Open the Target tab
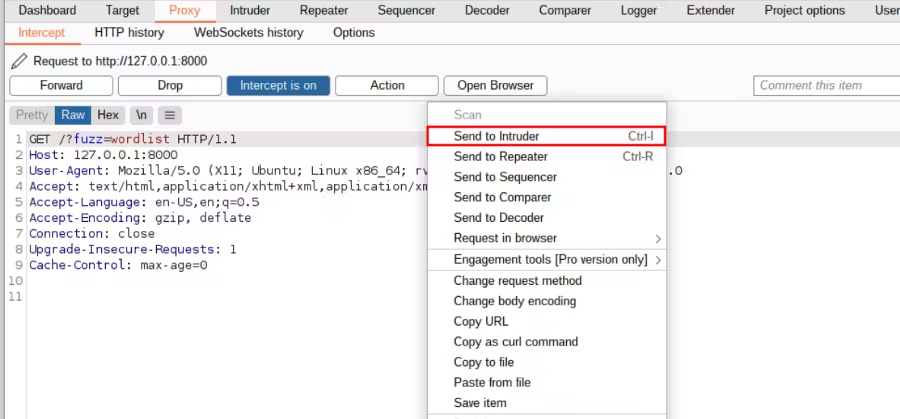The image size is (900, 419). 122,10
